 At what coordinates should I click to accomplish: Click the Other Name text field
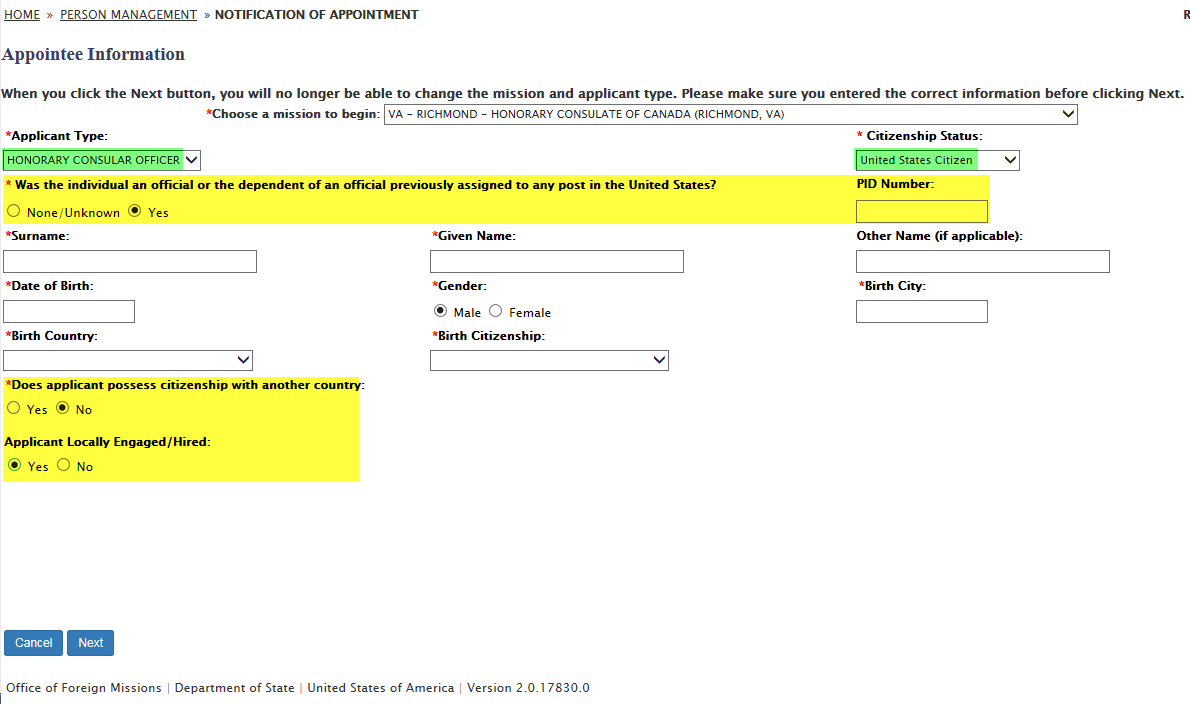pos(982,262)
